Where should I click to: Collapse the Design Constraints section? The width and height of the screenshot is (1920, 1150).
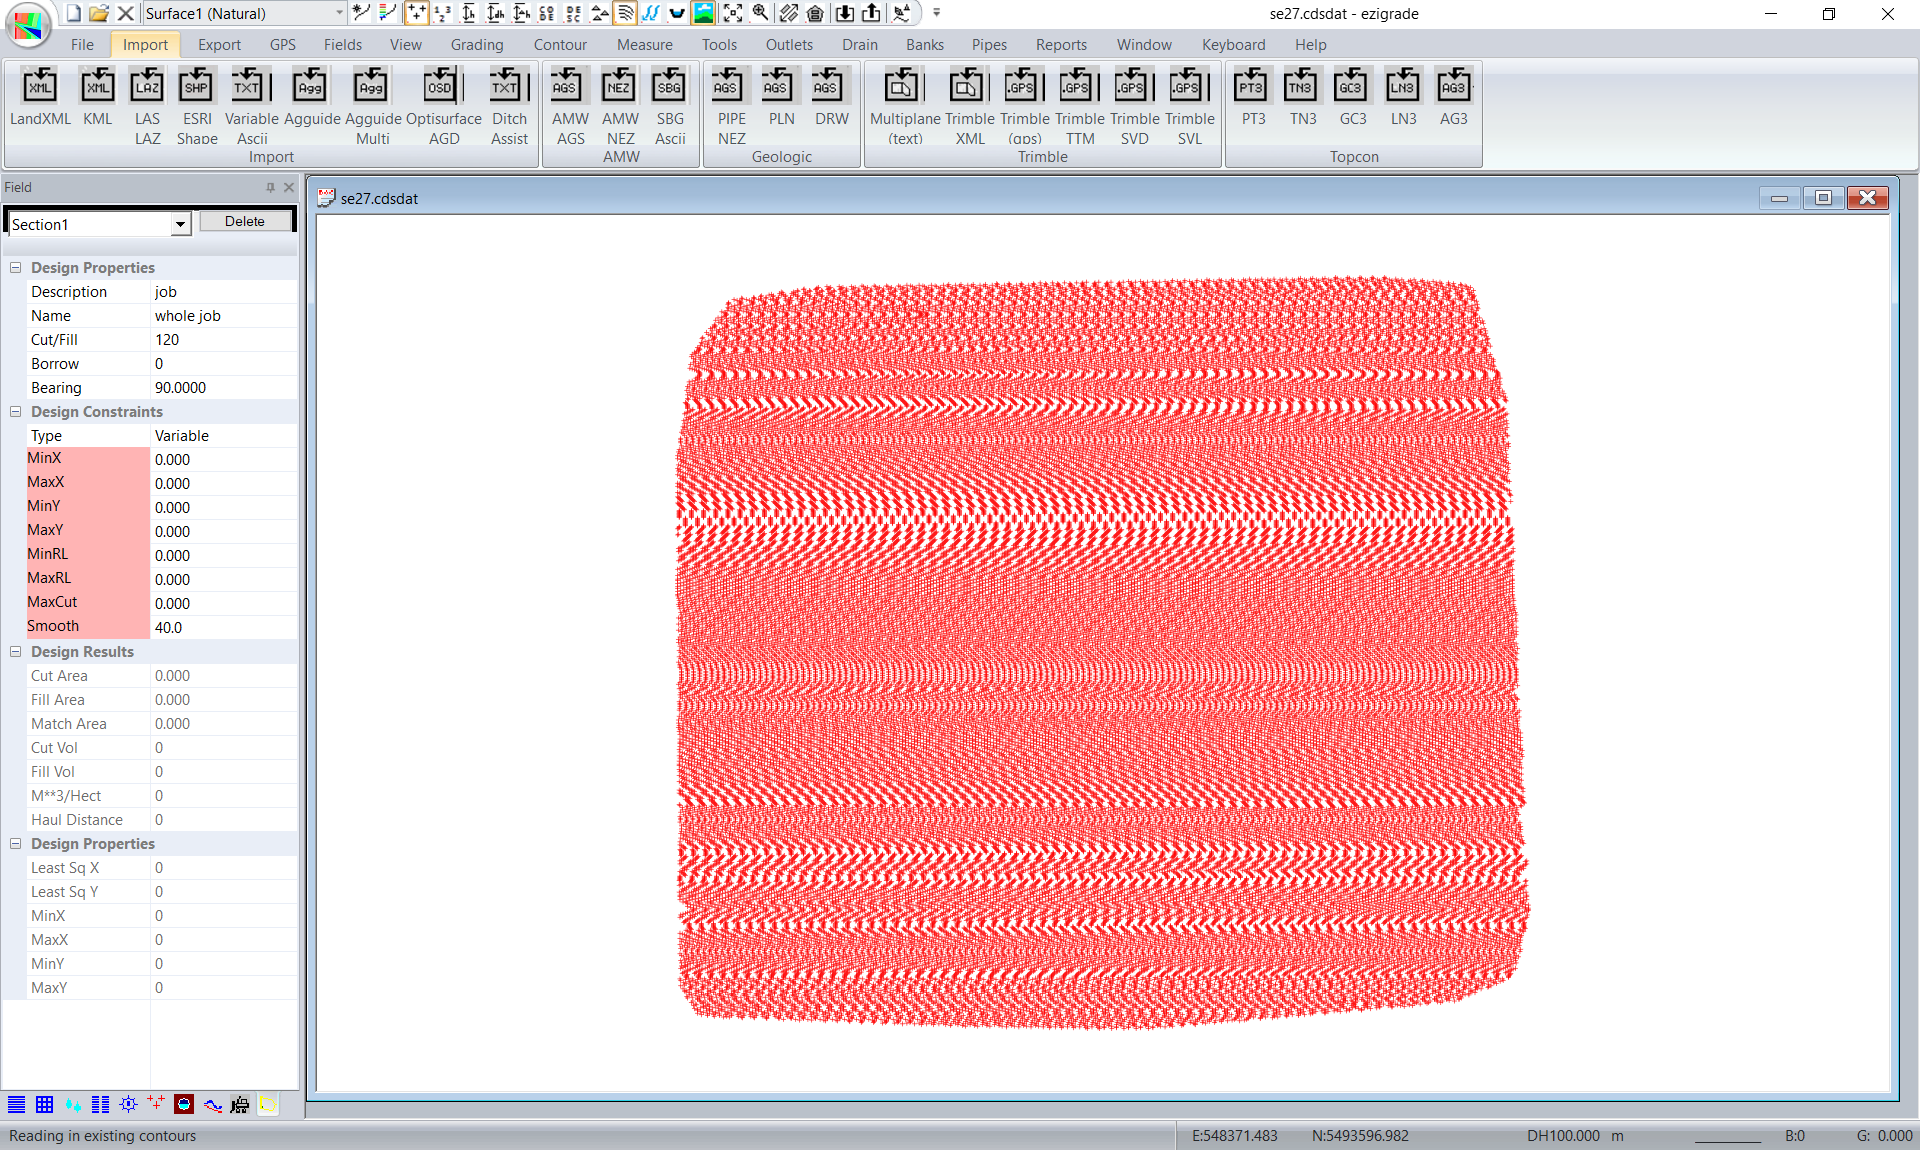point(16,412)
